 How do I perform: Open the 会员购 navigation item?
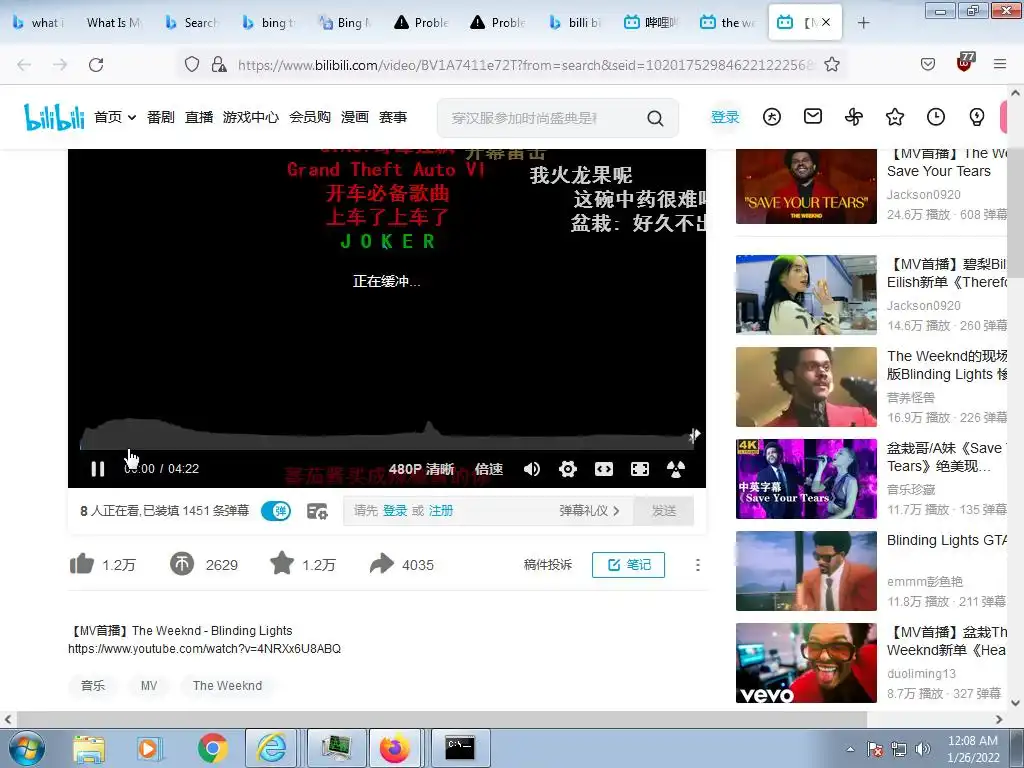(x=310, y=118)
